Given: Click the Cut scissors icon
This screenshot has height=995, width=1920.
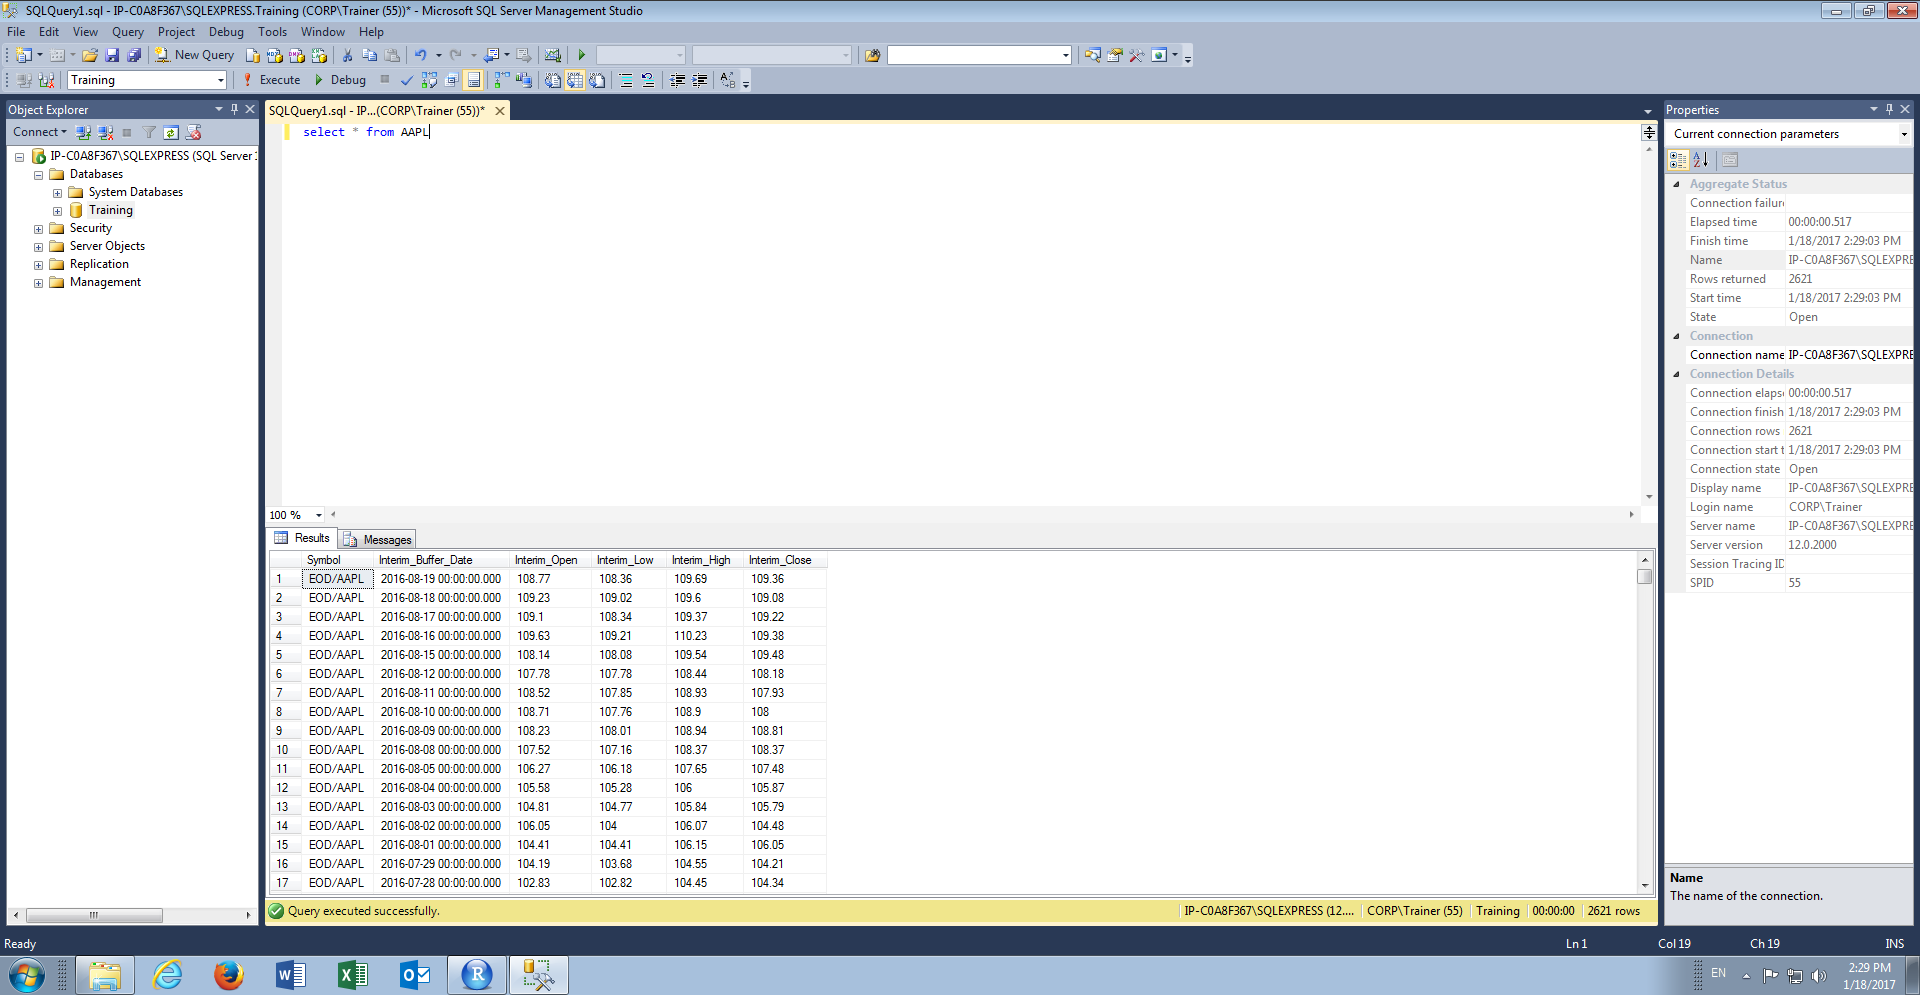Looking at the screenshot, I should (347, 55).
